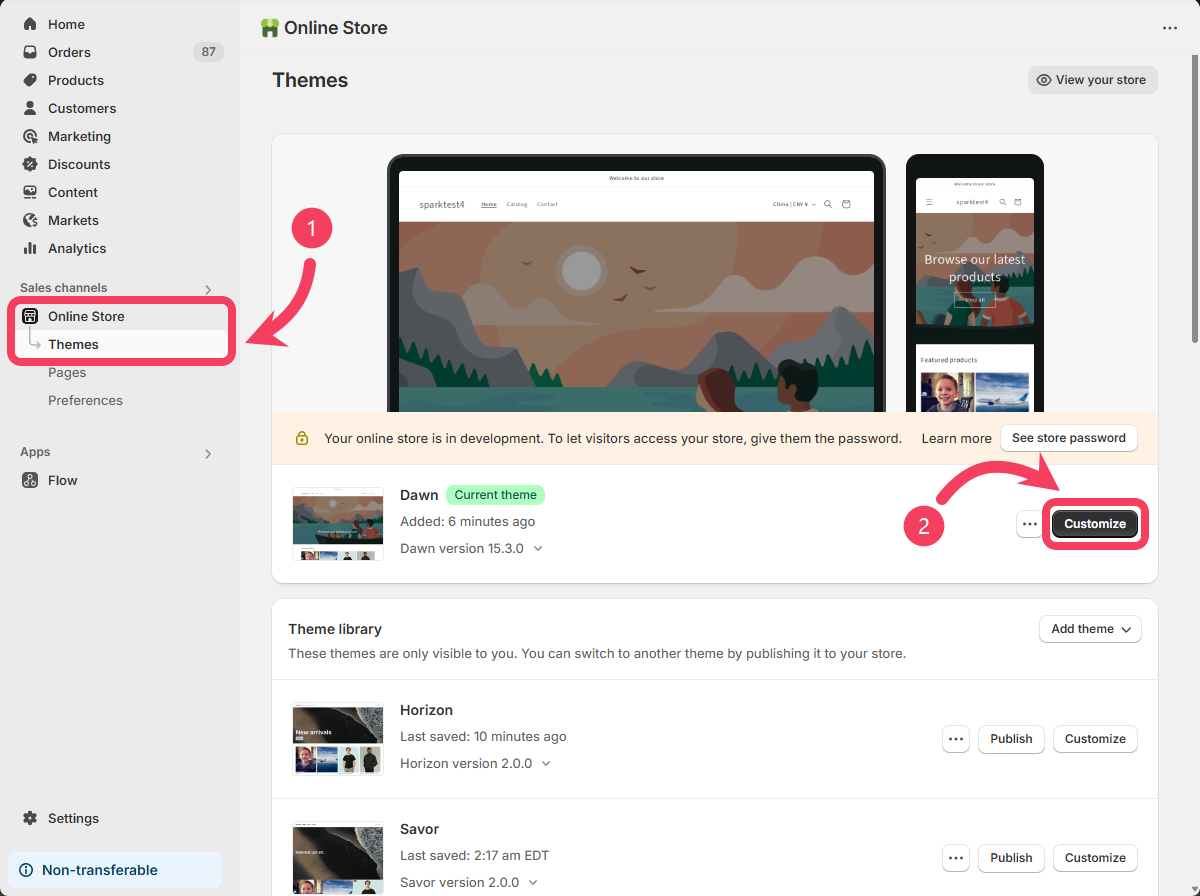Click the padlock icon in development banner
This screenshot has width=1200, height=896.
[301, 438]
